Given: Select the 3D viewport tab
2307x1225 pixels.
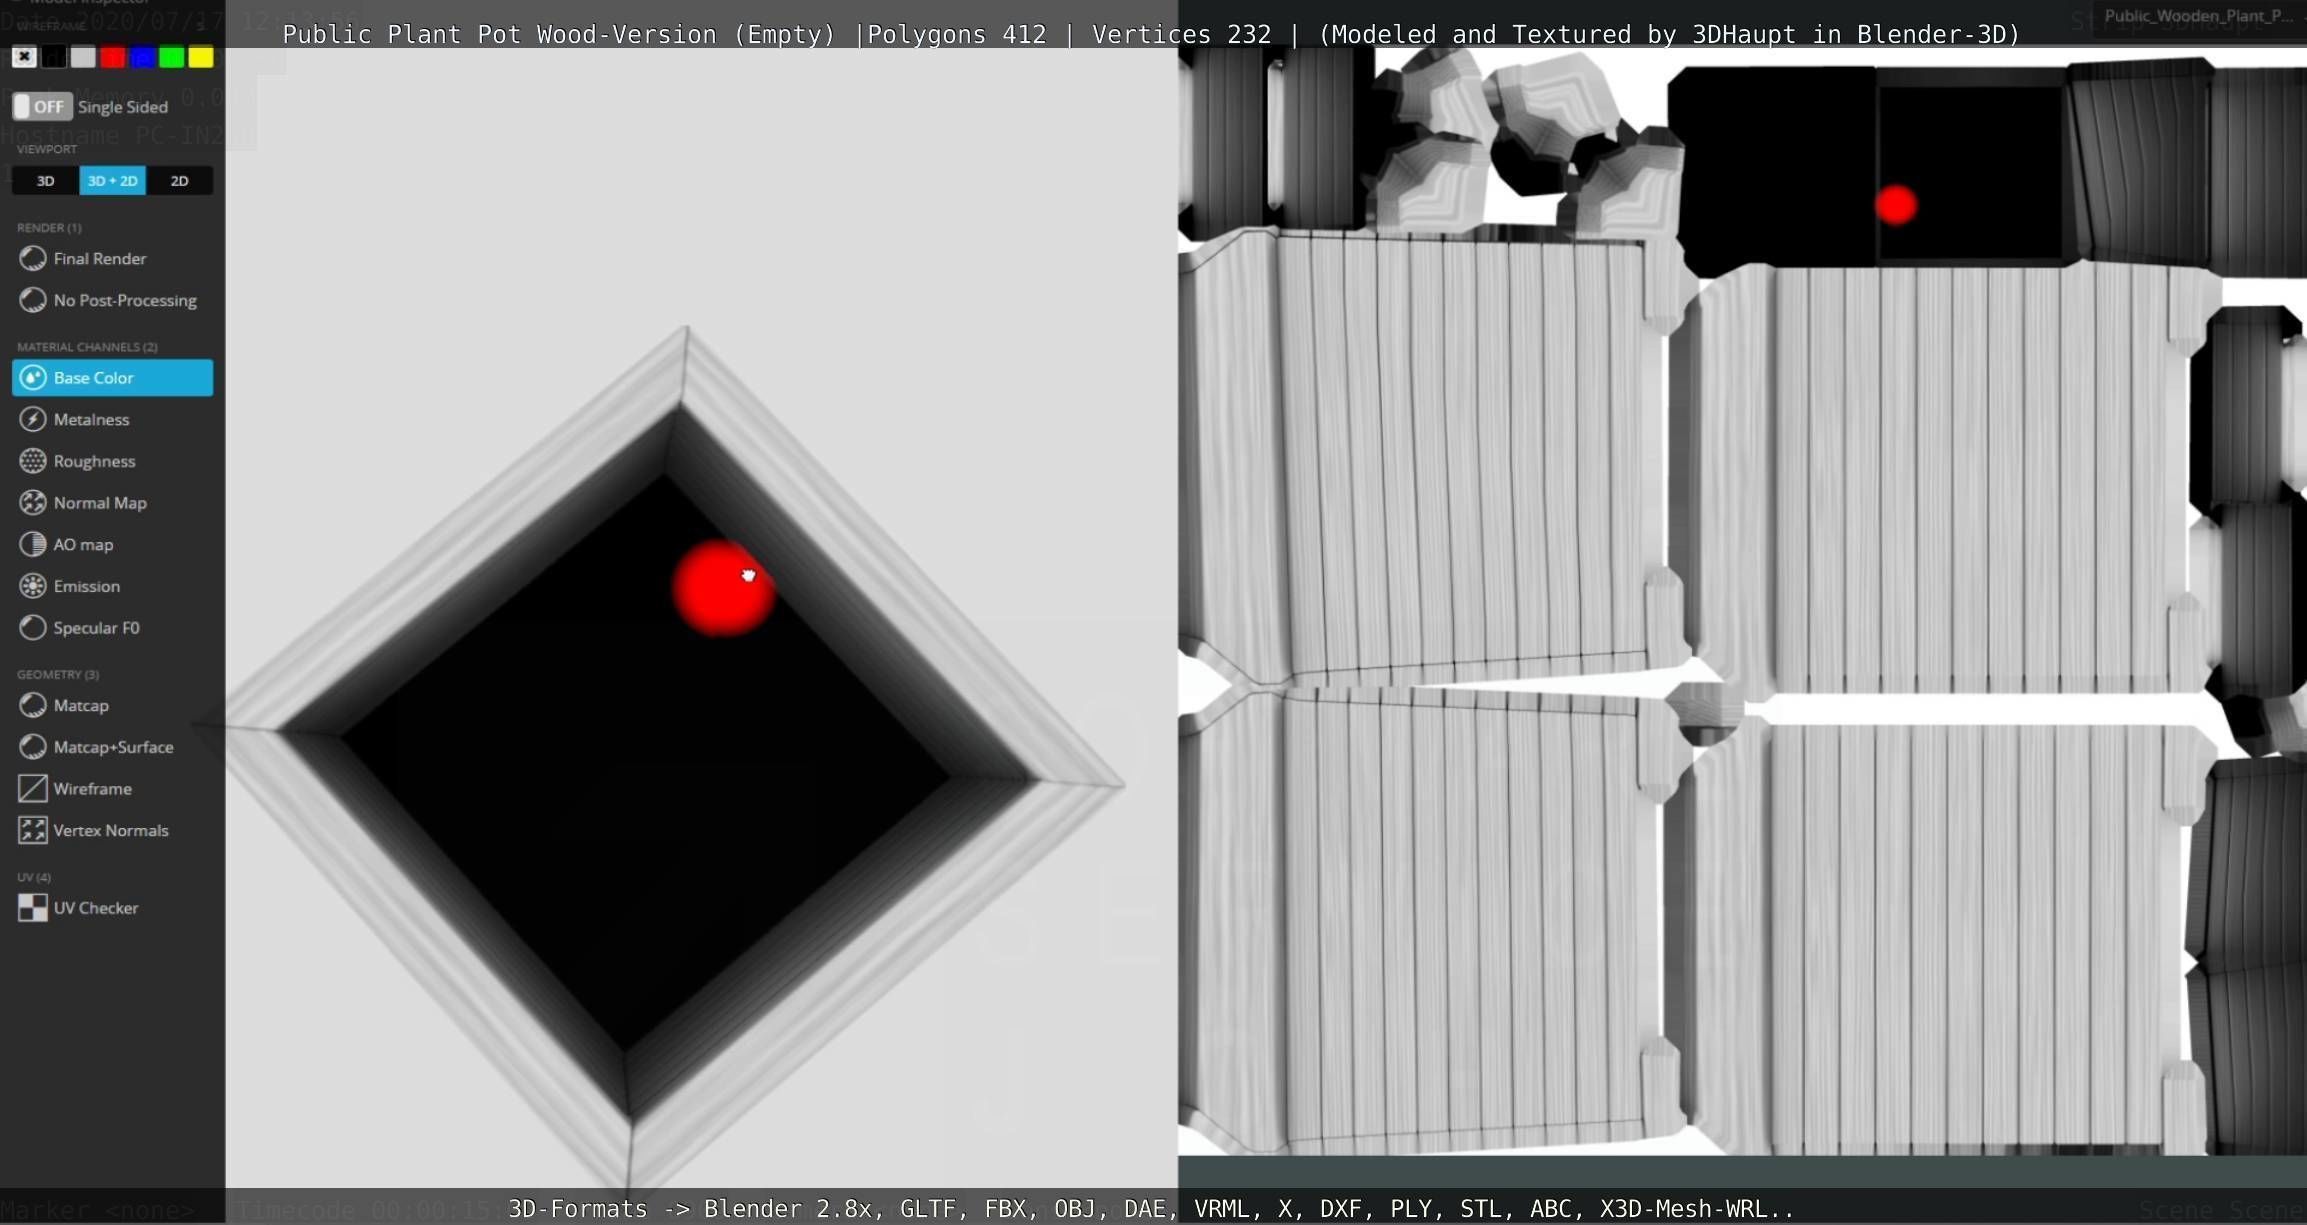Looking at the screenshot, I should coord(45,181).
